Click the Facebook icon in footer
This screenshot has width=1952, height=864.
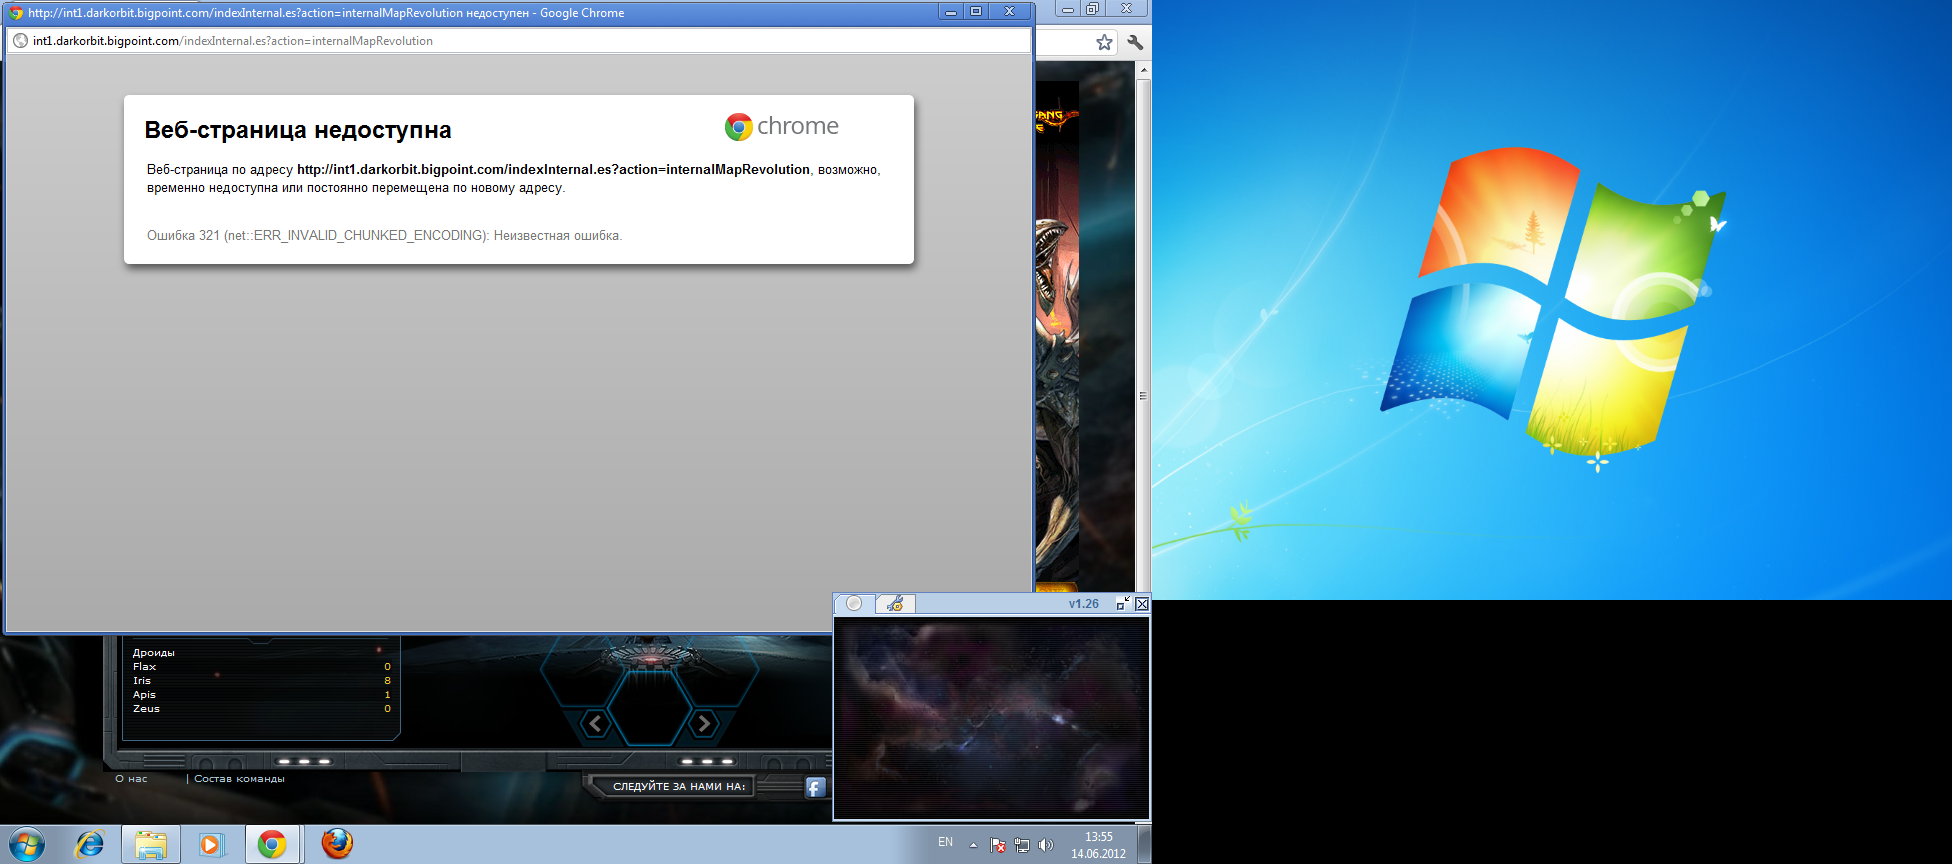coord(816,787)
